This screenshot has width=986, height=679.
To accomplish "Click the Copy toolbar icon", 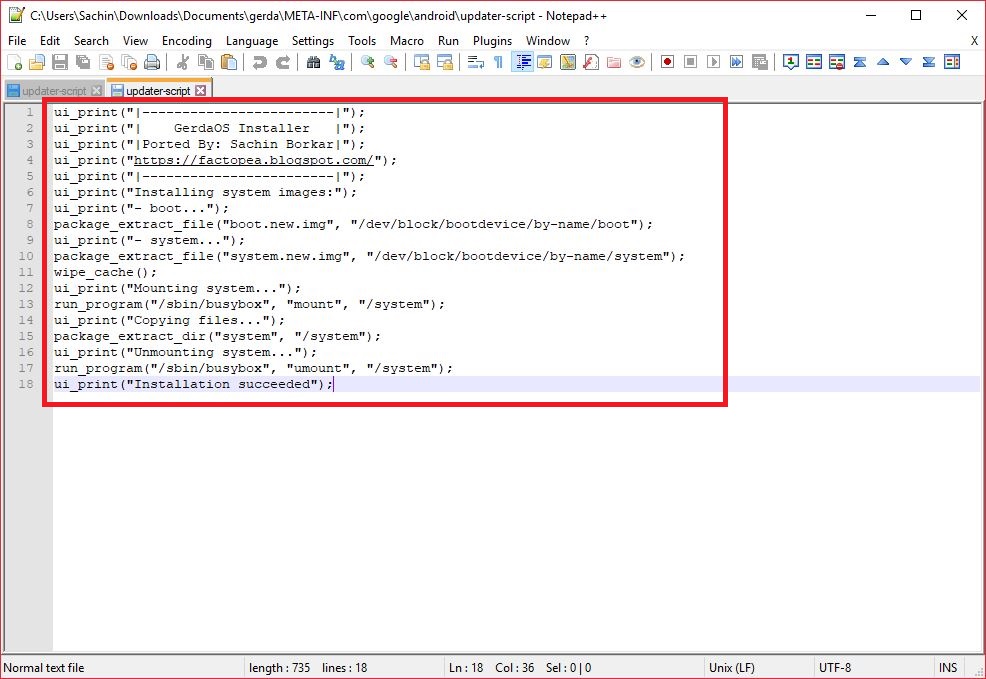I will click(206, 62).
